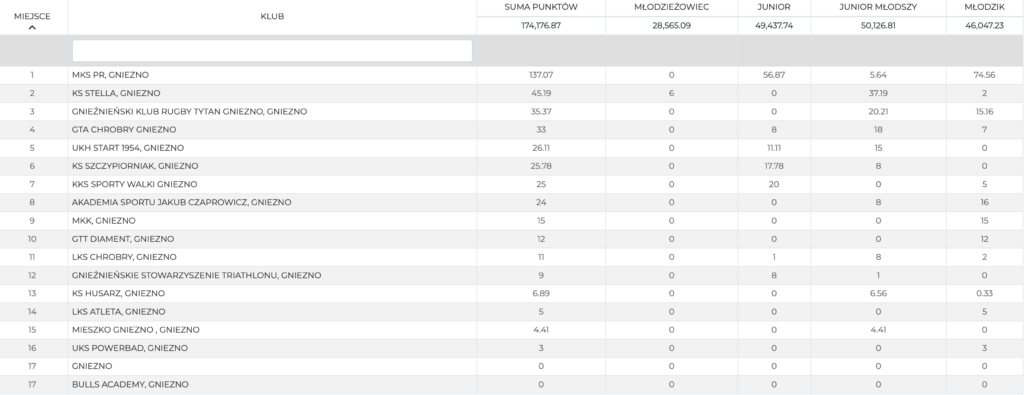Viewport: 1024px width, 395px height.
Task: Select the MKS PR, GNIEZNO row
Action: coord(512,75)
